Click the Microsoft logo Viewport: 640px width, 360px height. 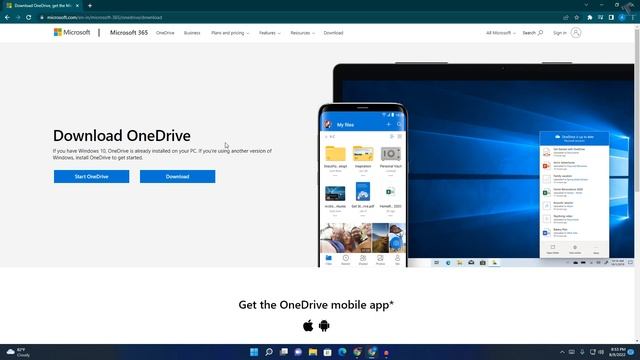(72, 32)
